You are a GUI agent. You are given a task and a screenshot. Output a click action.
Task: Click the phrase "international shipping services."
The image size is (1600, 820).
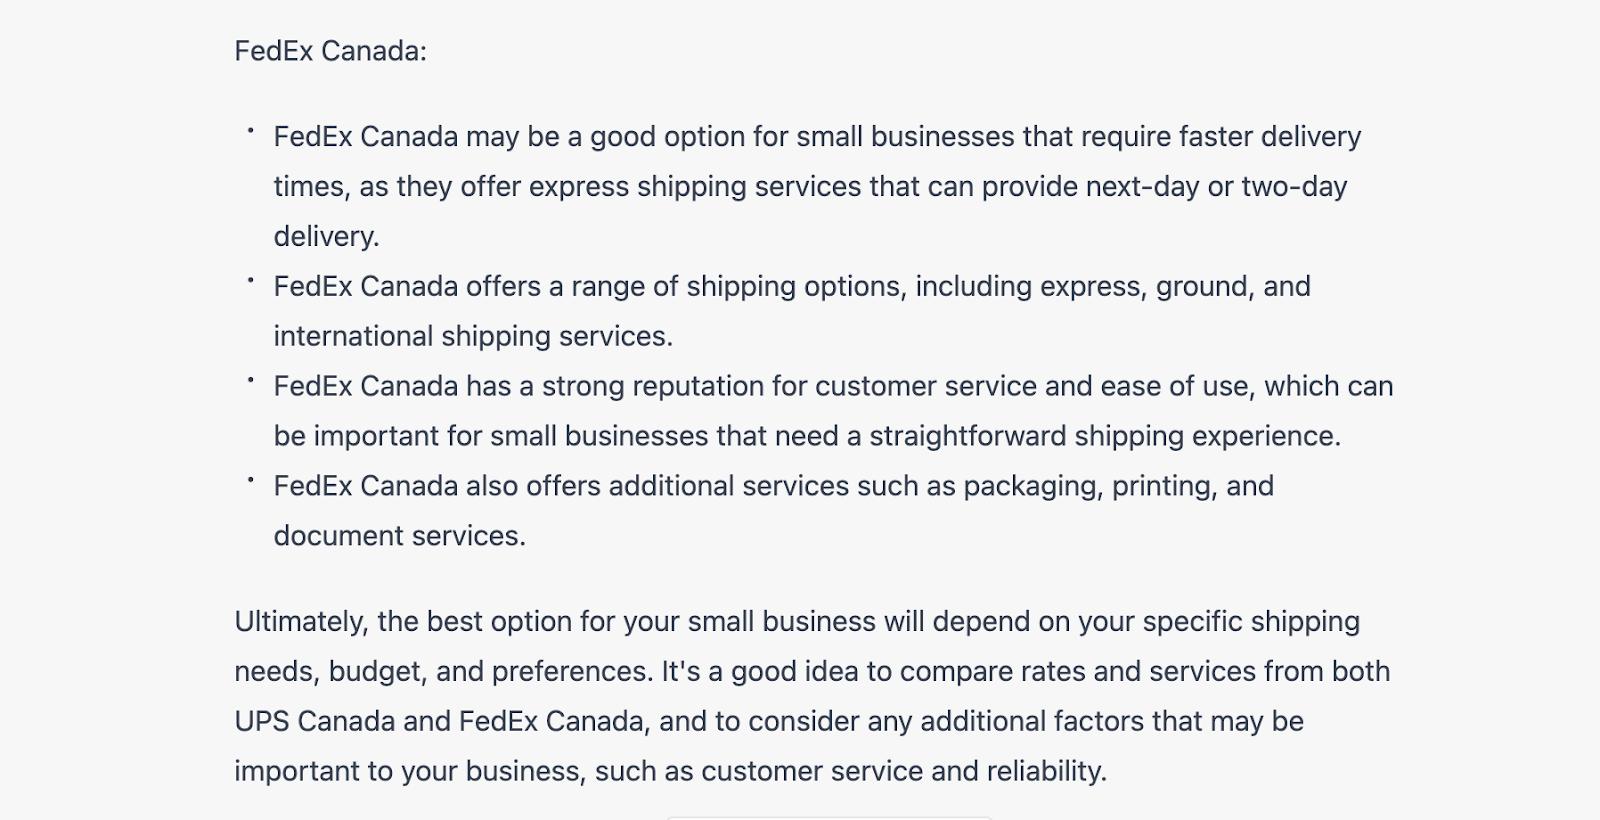(473, 337)
